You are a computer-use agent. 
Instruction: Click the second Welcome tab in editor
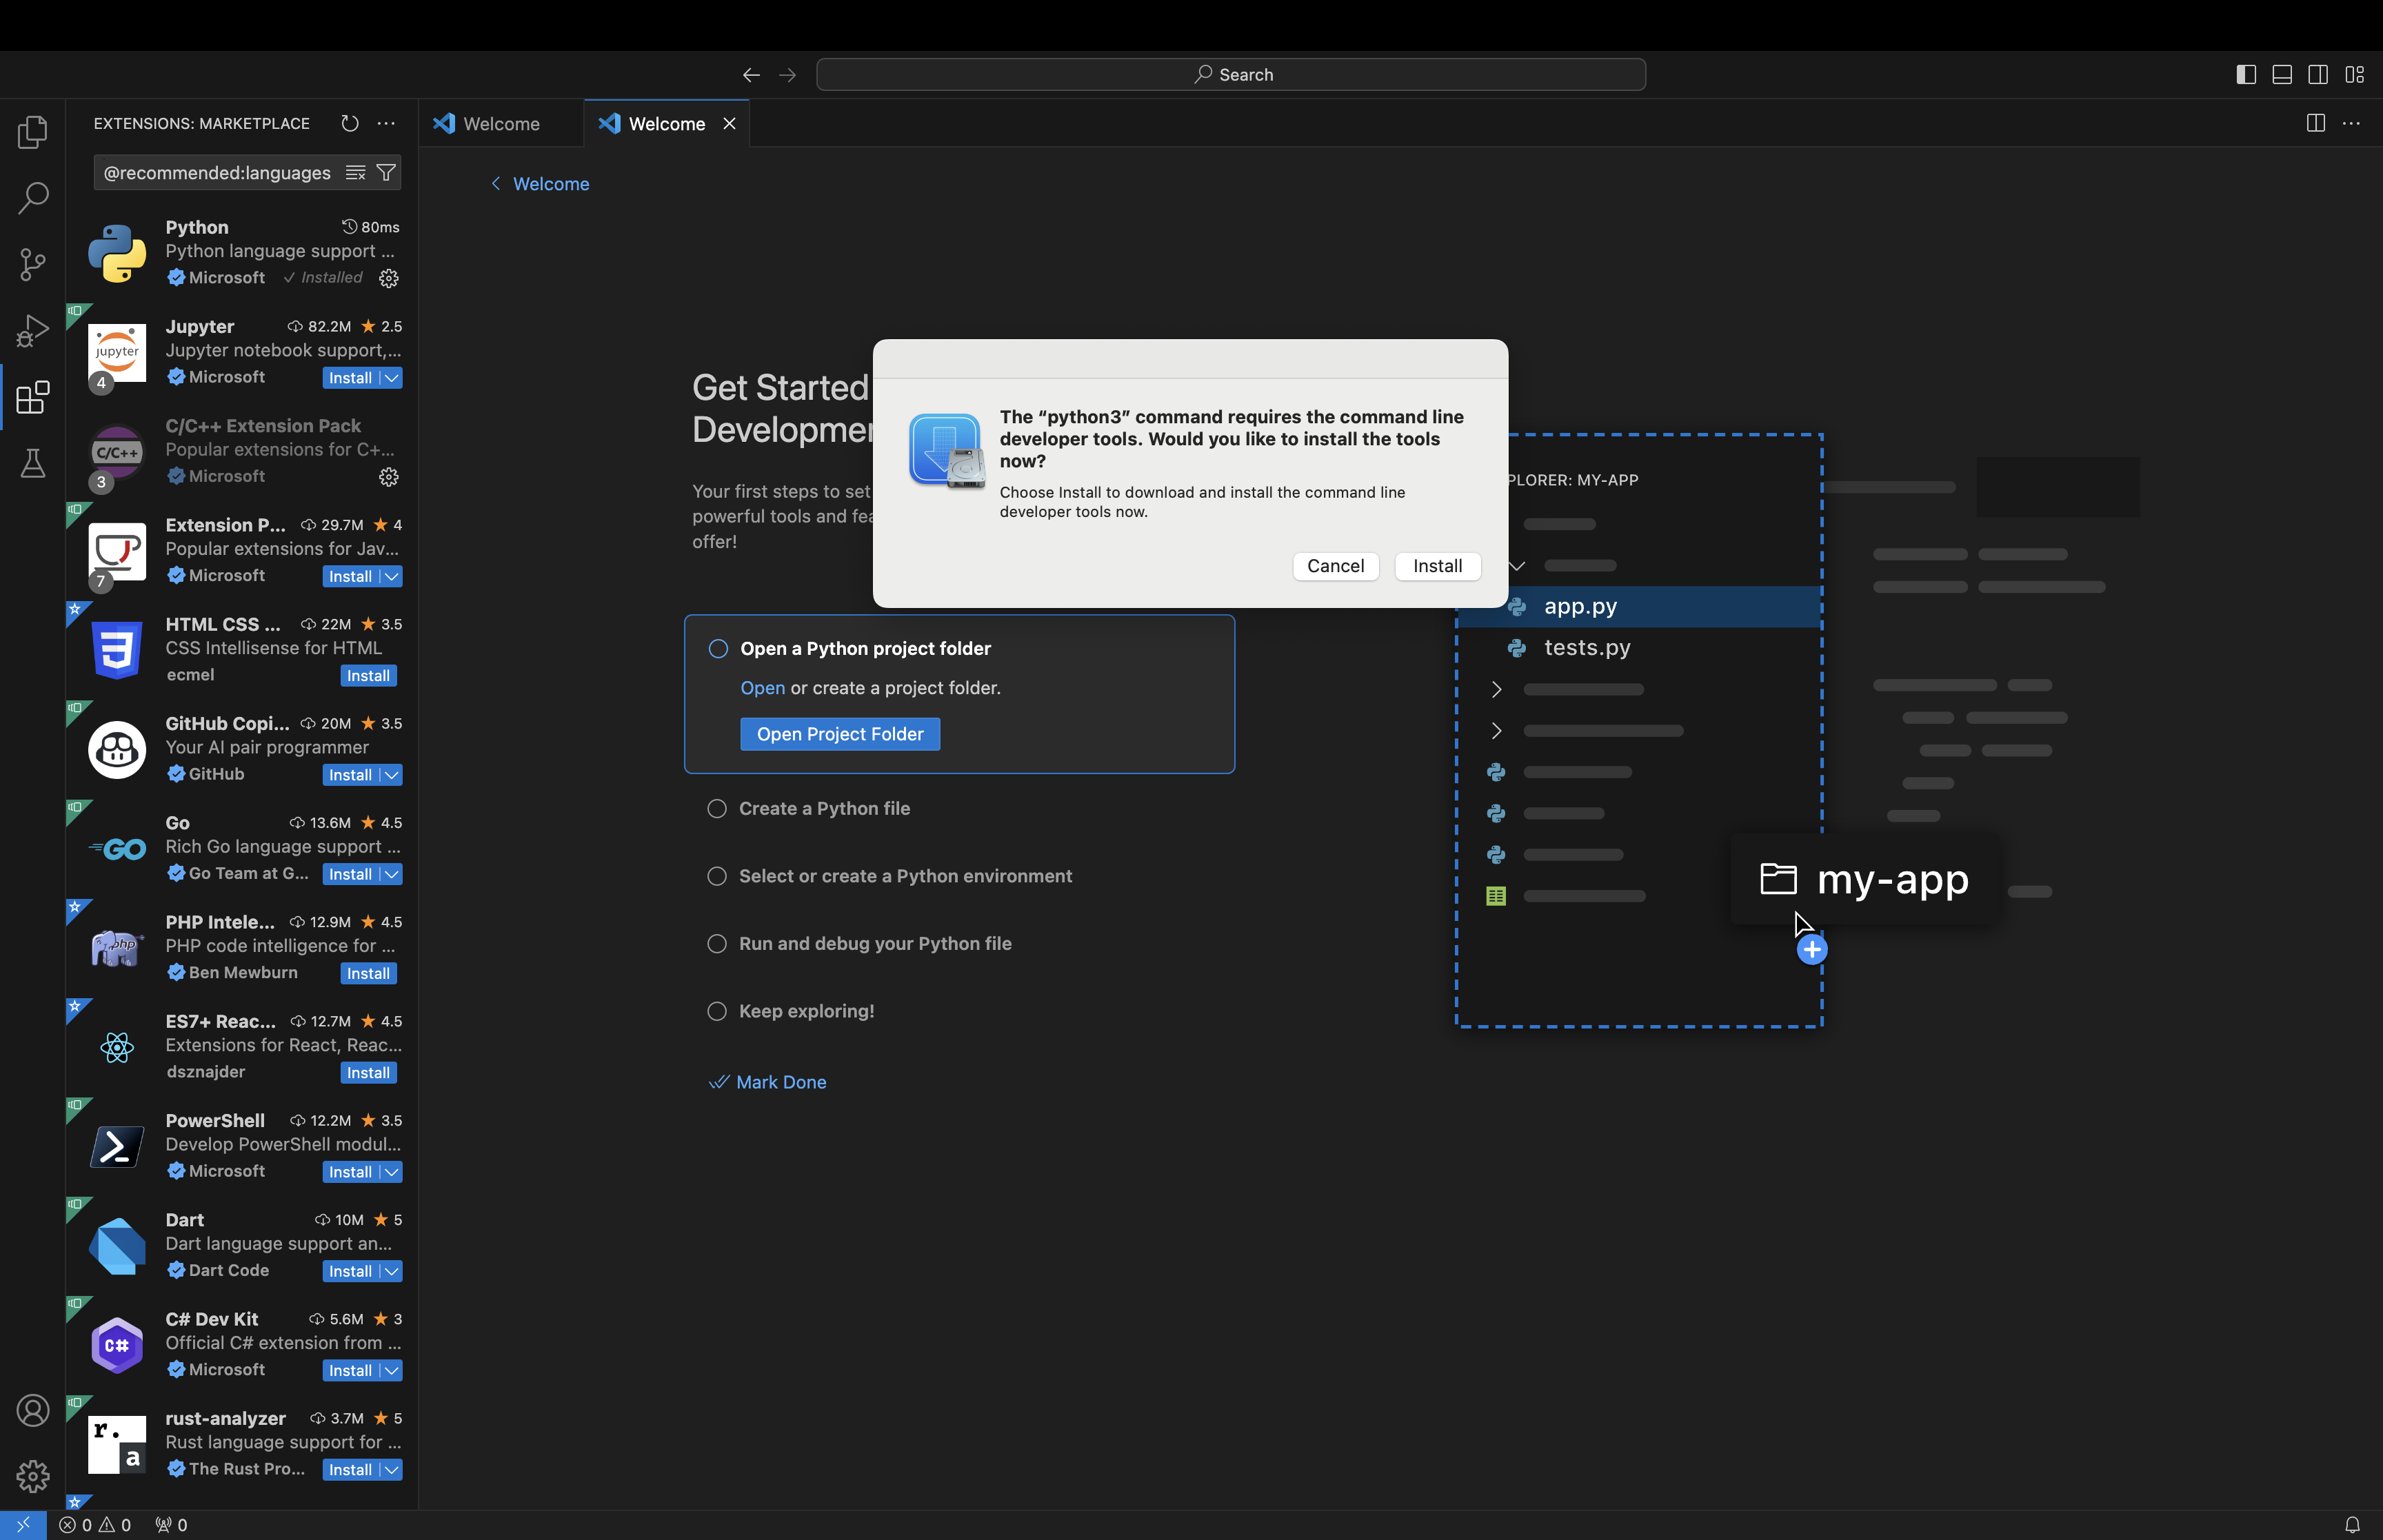click(x=667, y=123)
